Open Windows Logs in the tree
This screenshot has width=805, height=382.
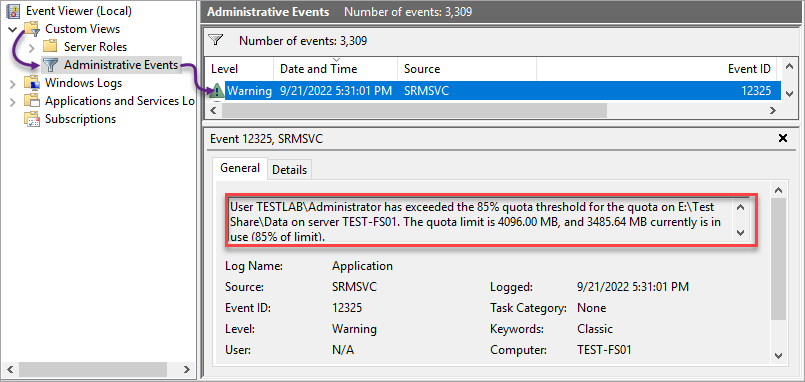tap(83, 83)
